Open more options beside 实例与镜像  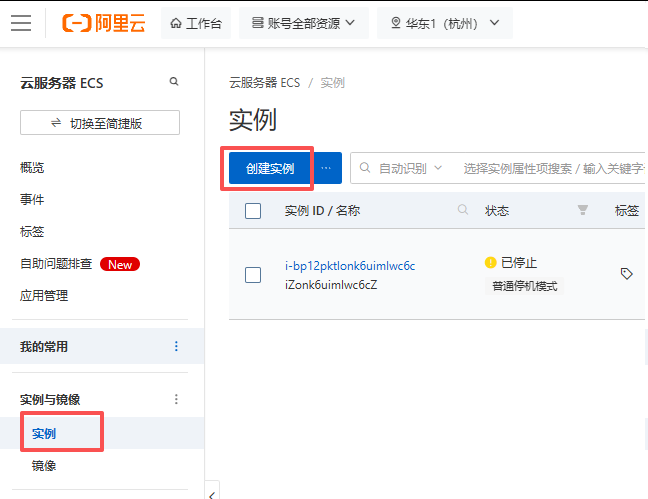tap(176, 399)
